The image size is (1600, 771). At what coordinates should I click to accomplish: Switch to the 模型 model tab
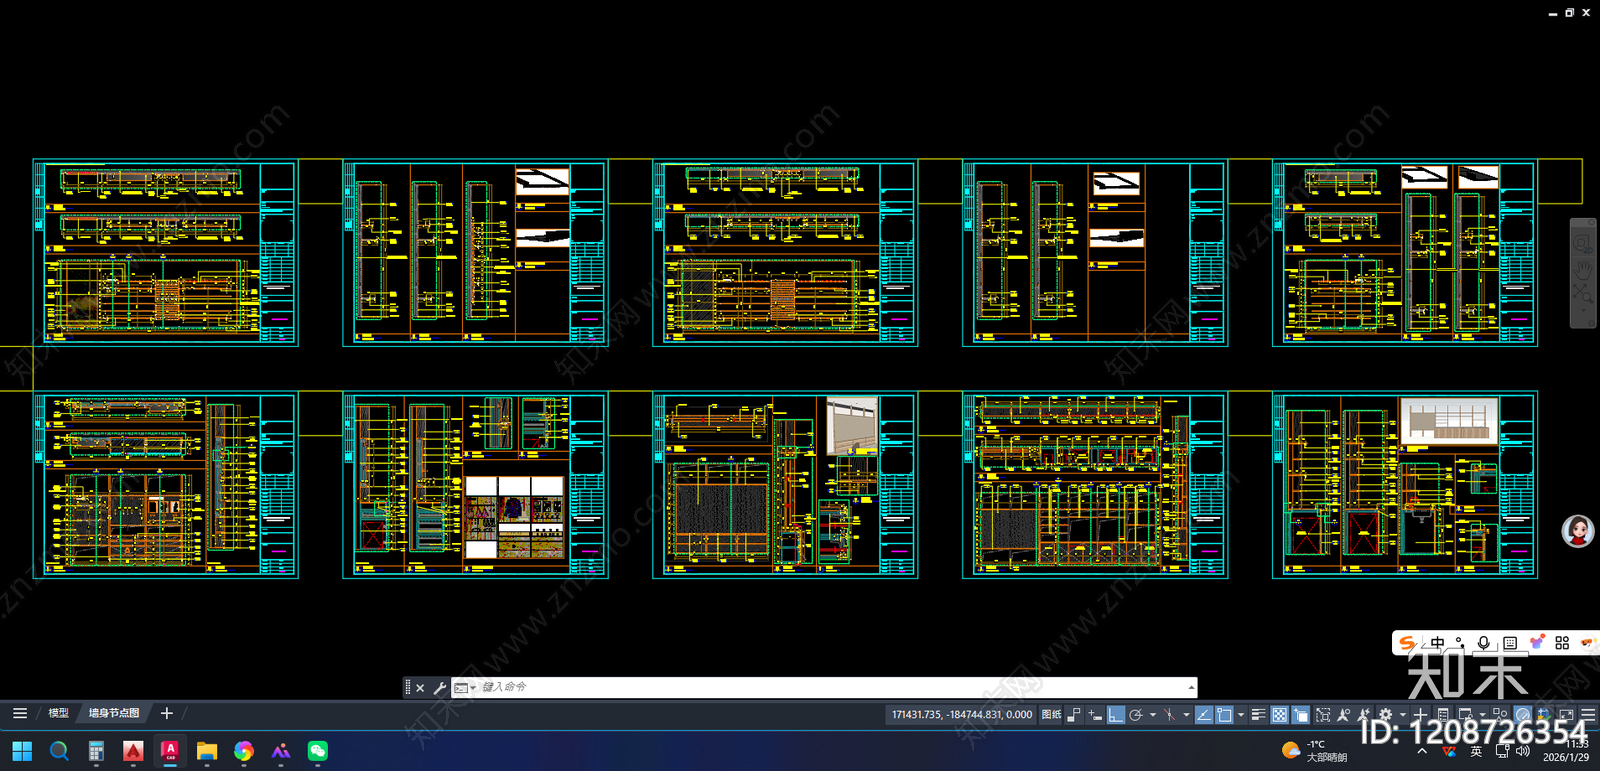point(59,713)
